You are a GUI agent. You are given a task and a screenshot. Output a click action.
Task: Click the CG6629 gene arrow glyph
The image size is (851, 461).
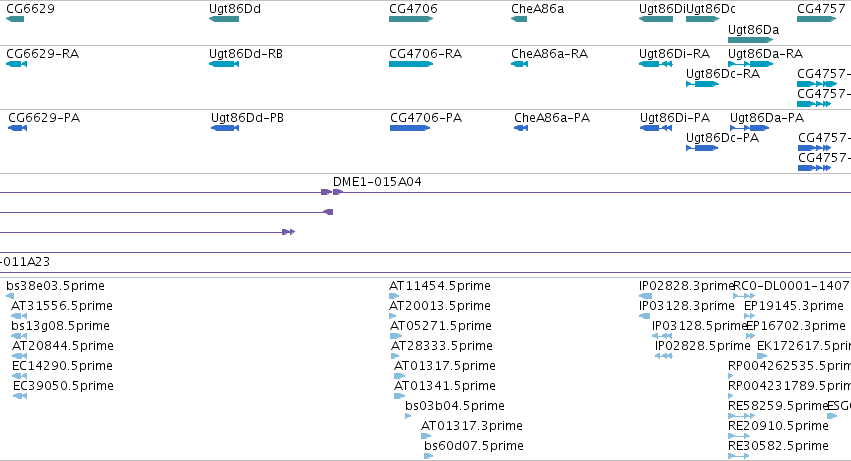tap(15, 19)
